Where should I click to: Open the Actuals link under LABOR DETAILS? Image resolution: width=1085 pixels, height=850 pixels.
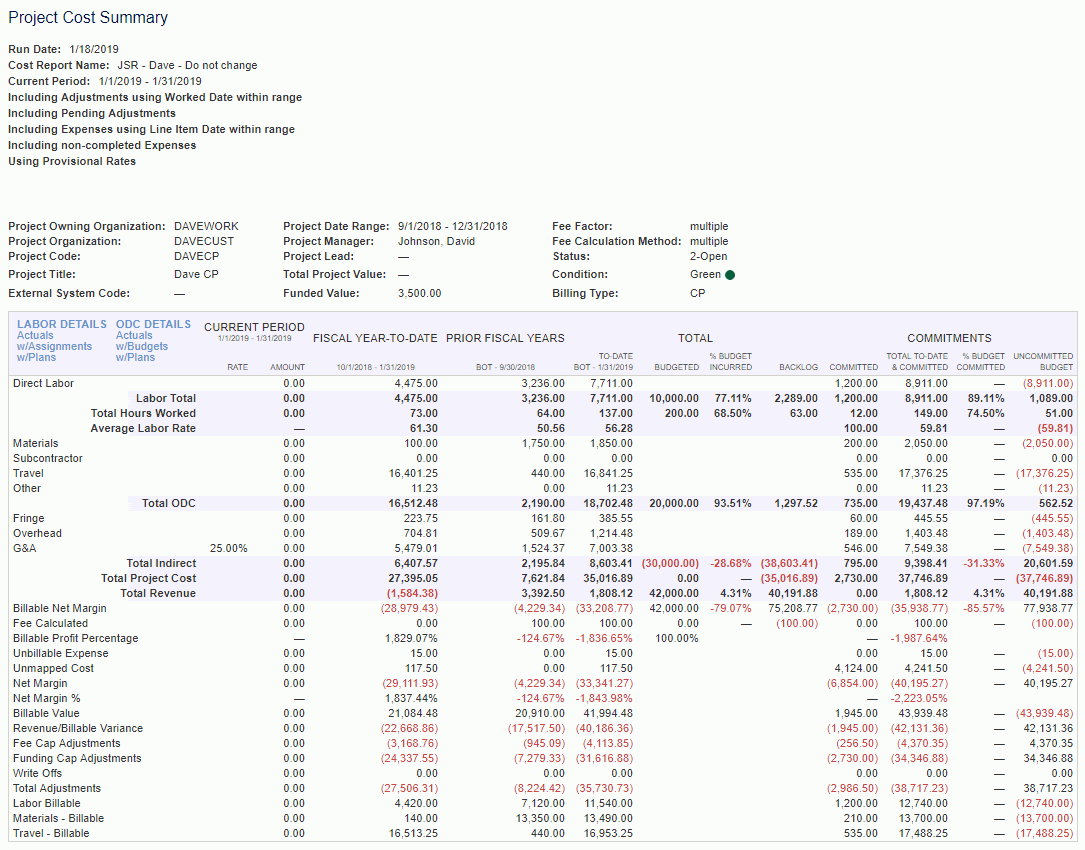pos(36,335)
